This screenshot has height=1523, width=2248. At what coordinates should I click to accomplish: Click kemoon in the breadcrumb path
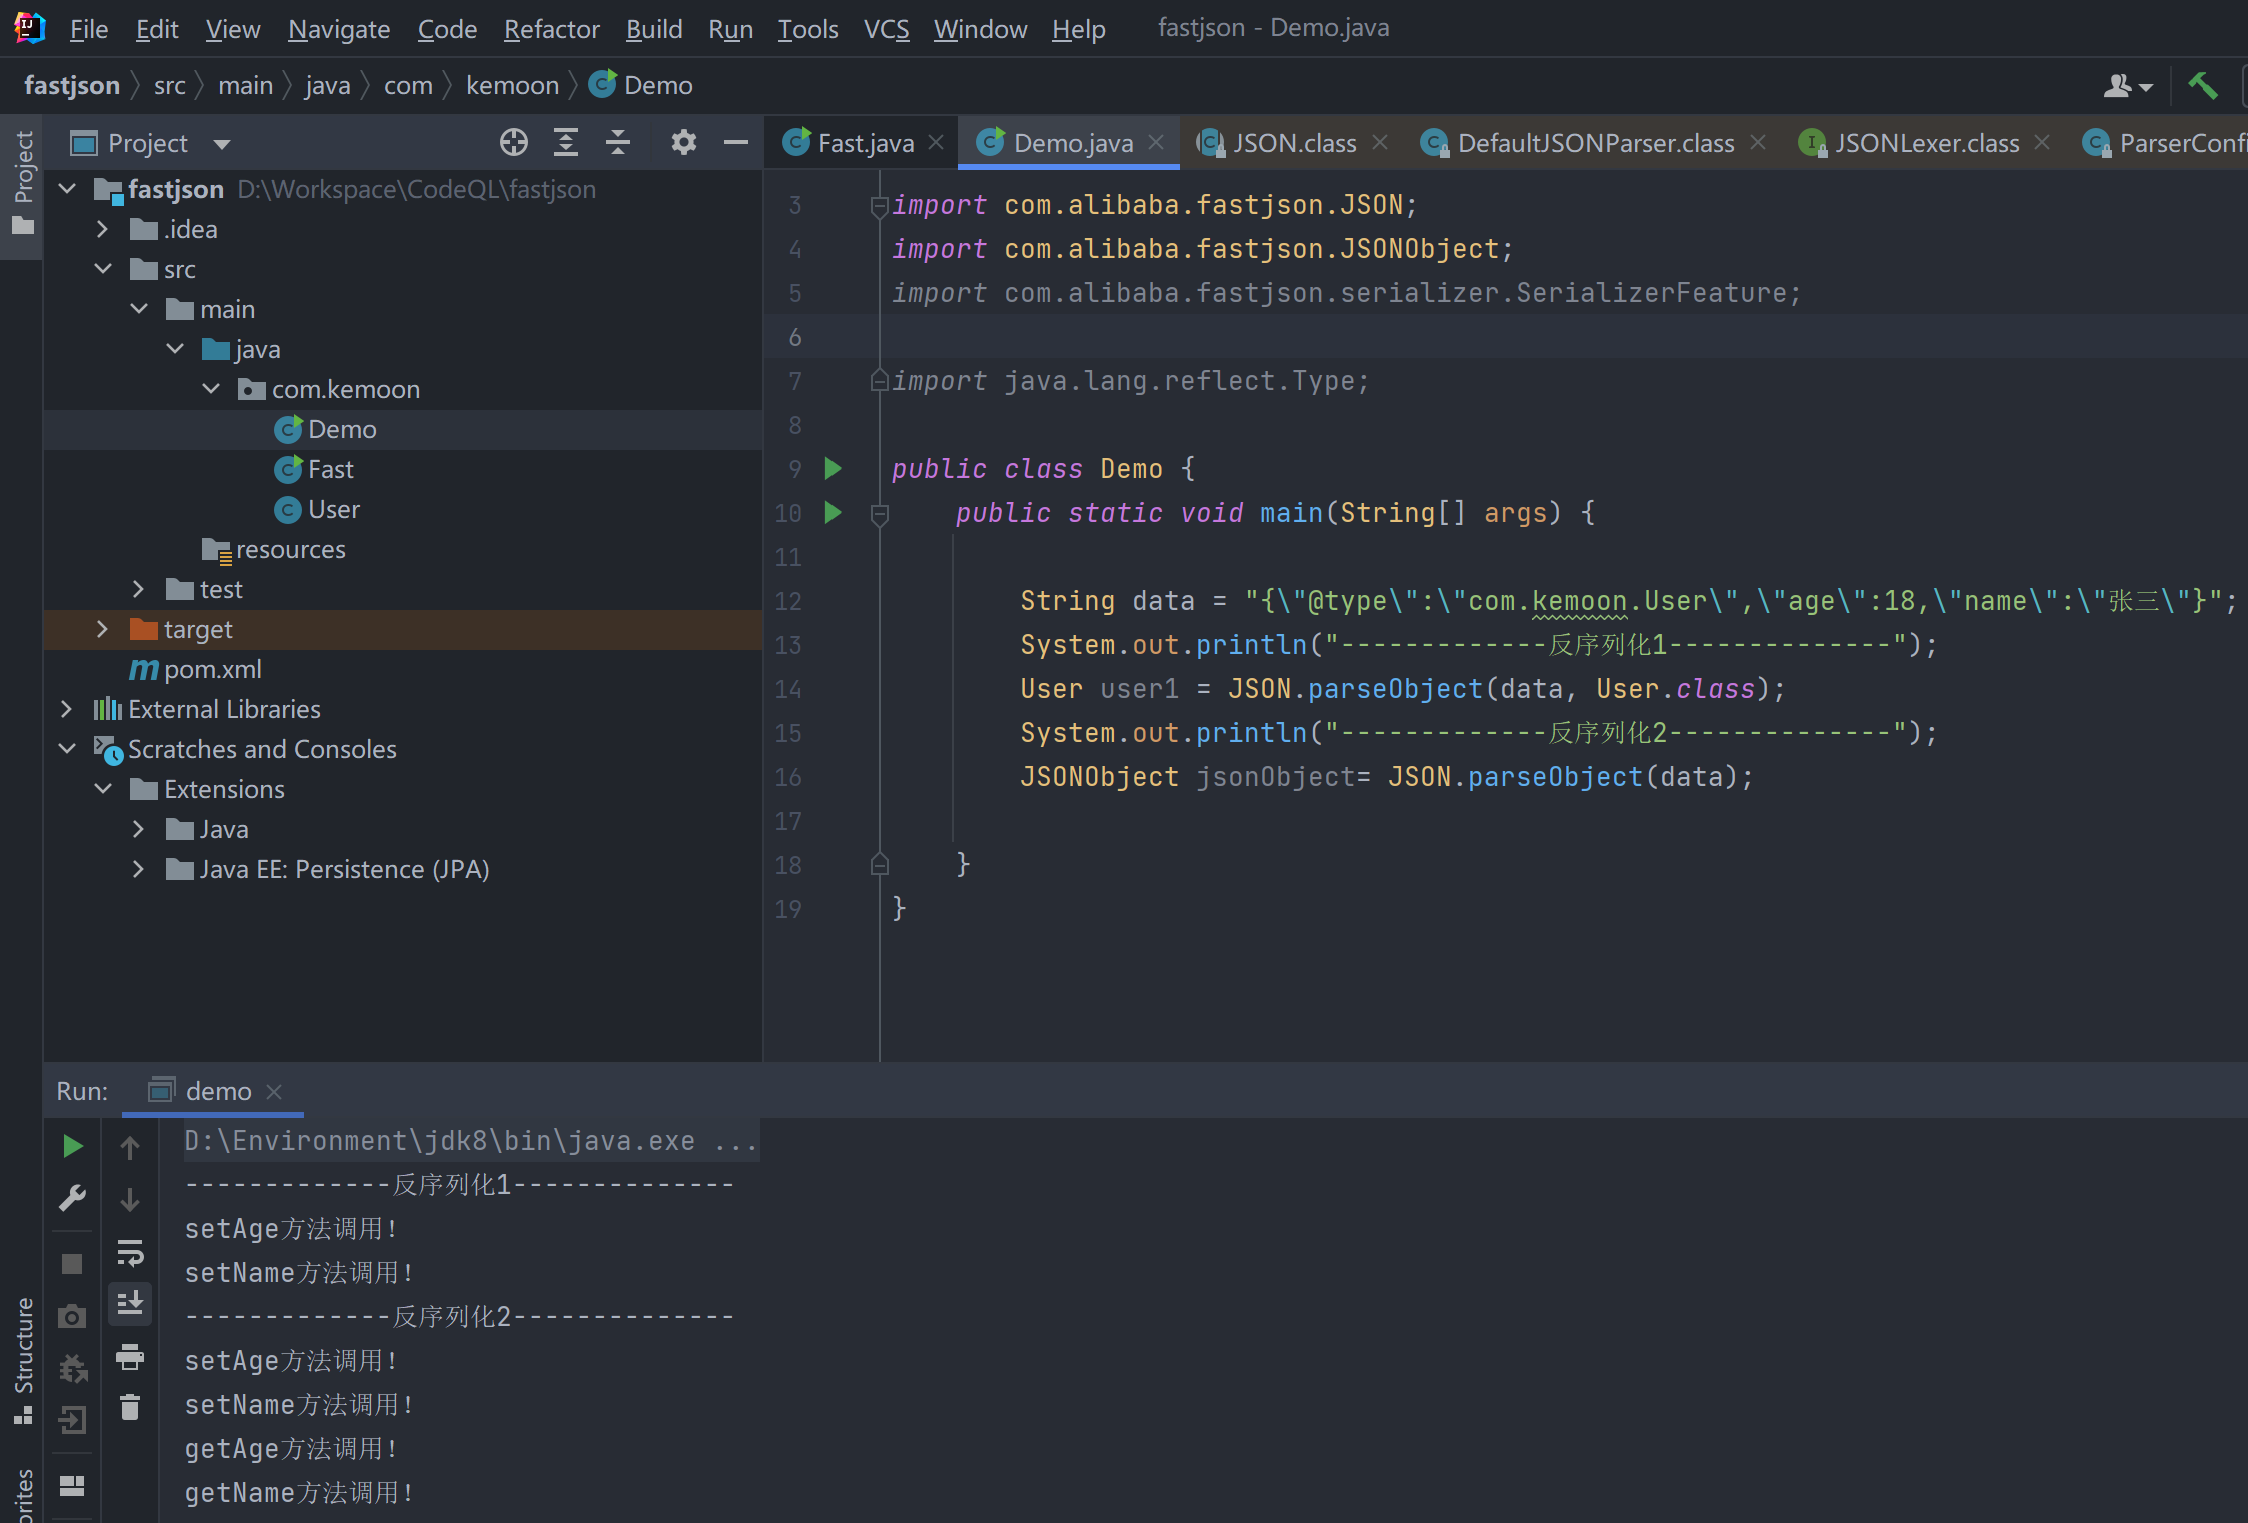click(512, 85)
